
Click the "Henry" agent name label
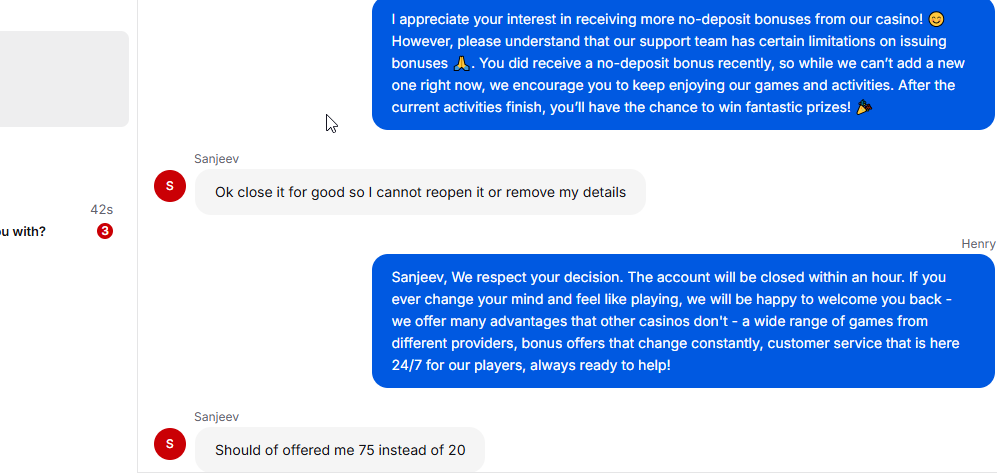coord(977,244)
